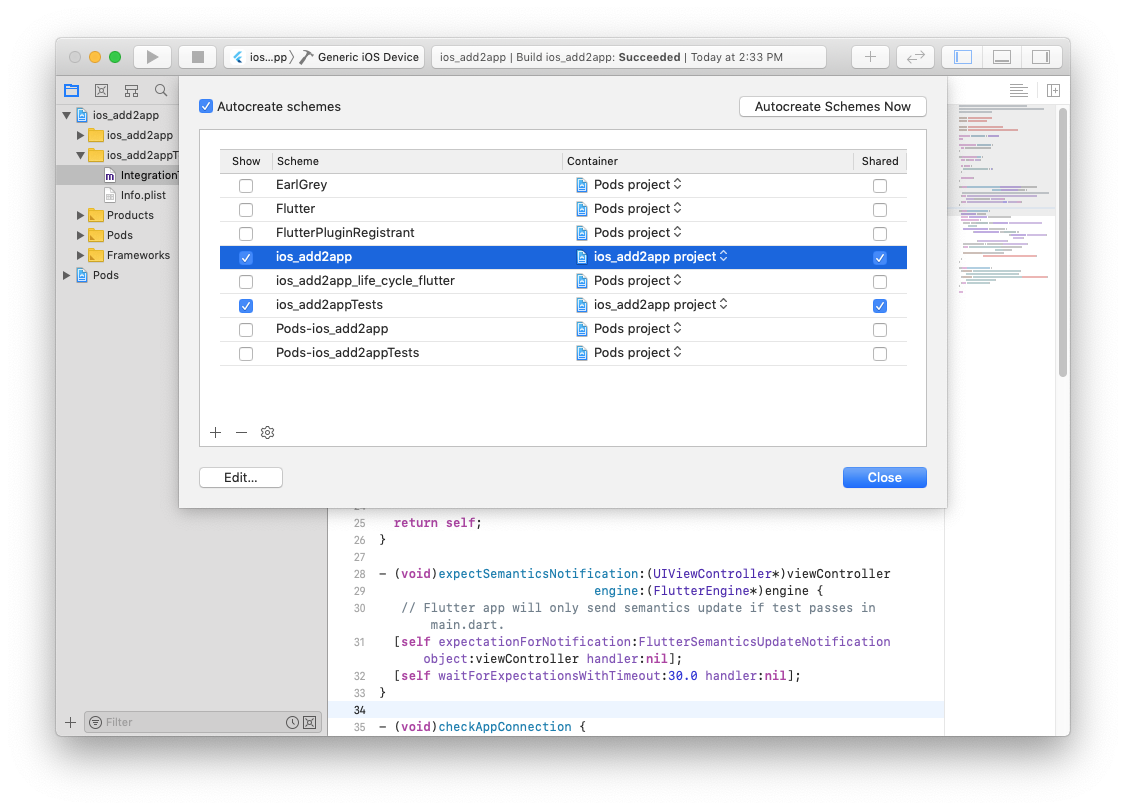This screenshot has width=1126, height=810.
Task: Uncheck Show for ios_add2app scheme
Action: point(246,257)
